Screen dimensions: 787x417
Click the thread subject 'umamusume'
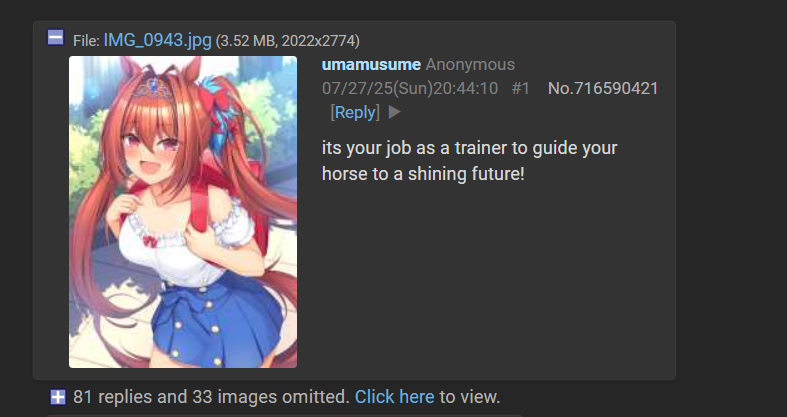point(371,64)
